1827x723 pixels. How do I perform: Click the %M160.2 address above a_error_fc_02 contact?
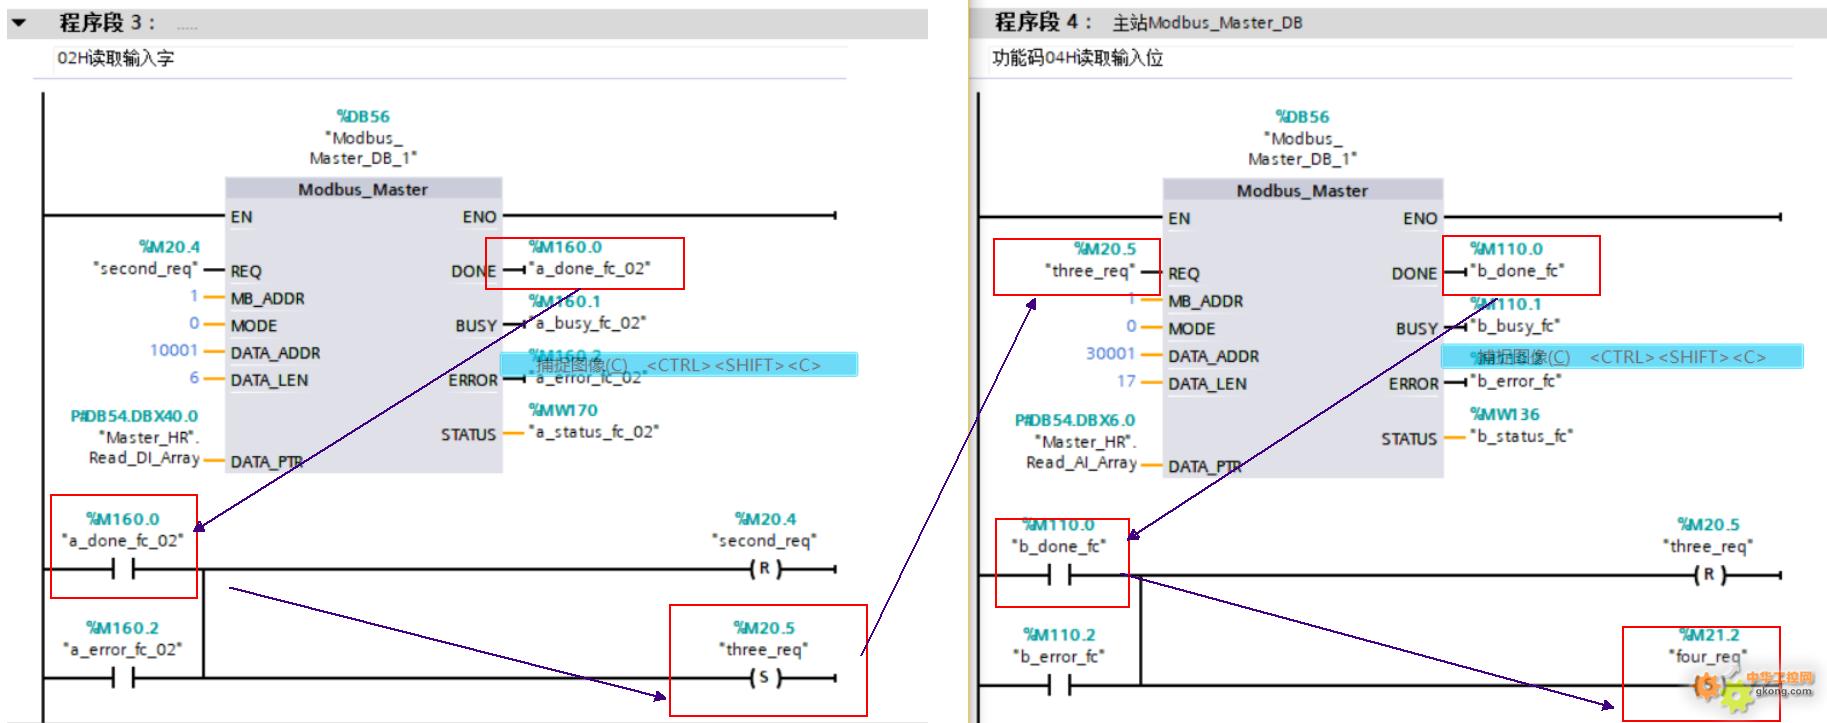point(123,627)
